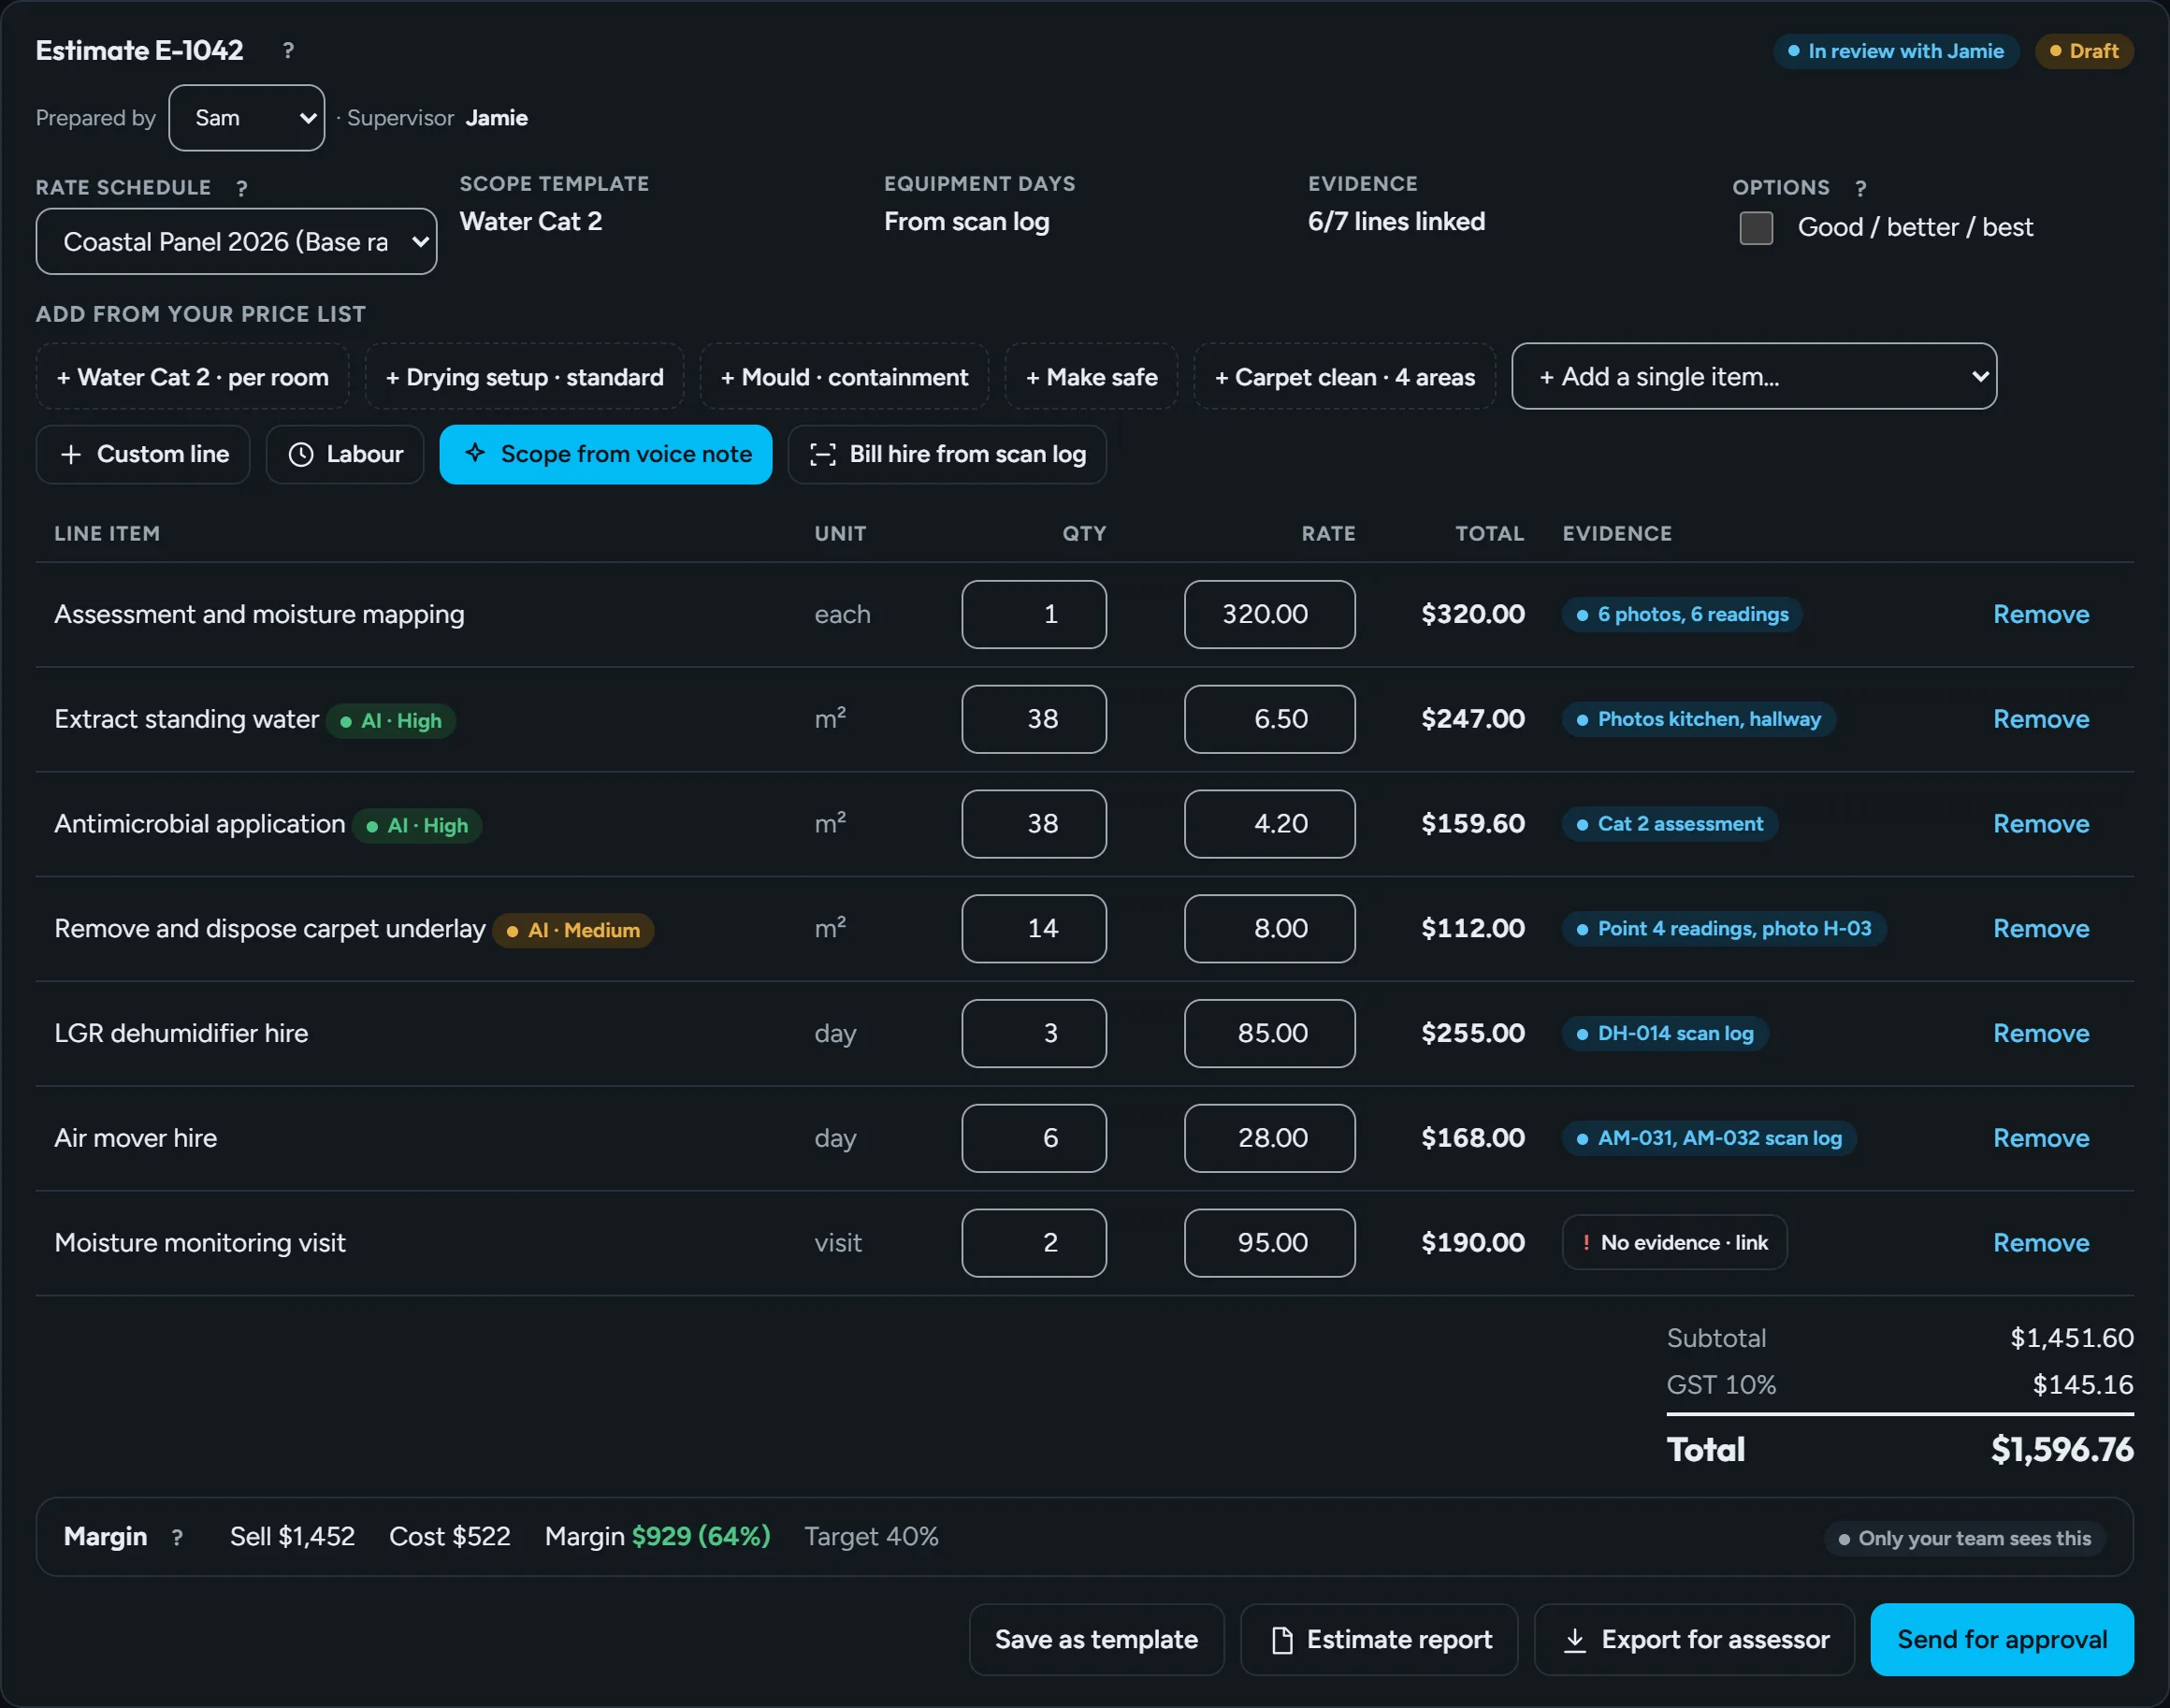Run Scope from voice note
2170x1708 pixels.
tap(606, 454)
